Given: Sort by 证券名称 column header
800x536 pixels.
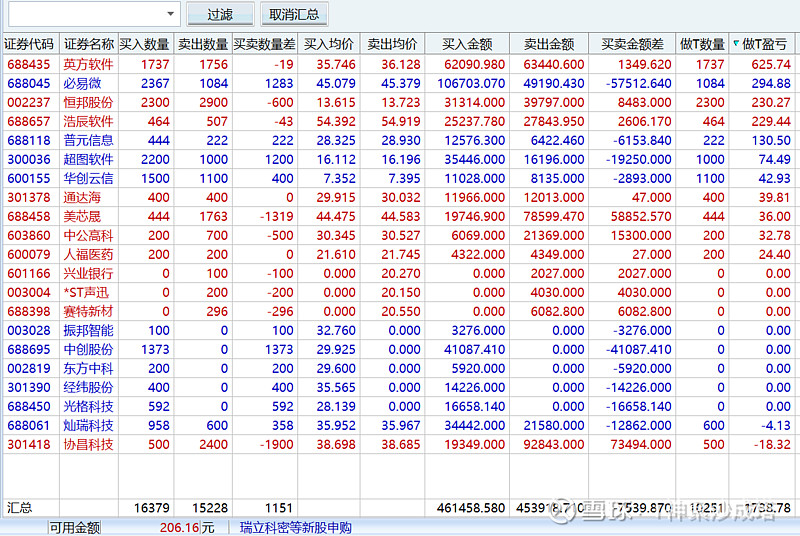Looking at the screenshot, I should (88, 44).
